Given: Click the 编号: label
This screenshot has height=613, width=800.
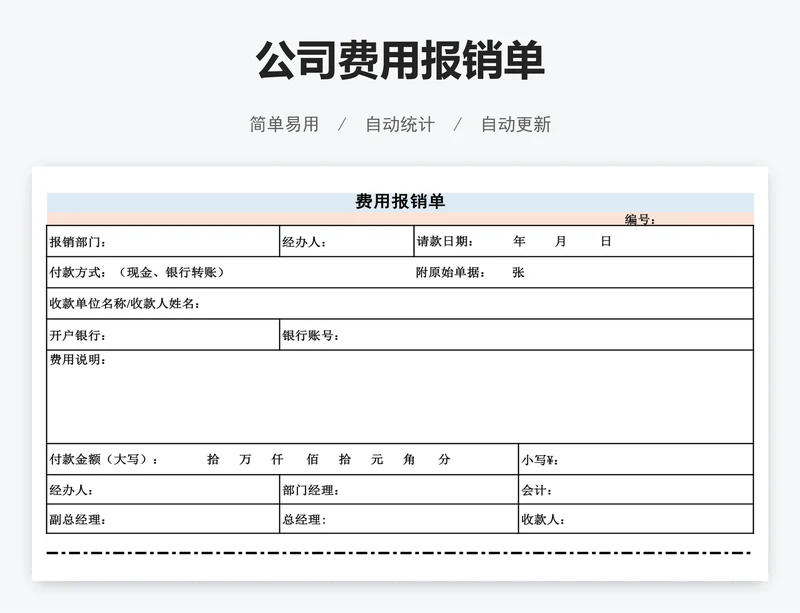Looking at the screenshot, I should click(640, 219).
